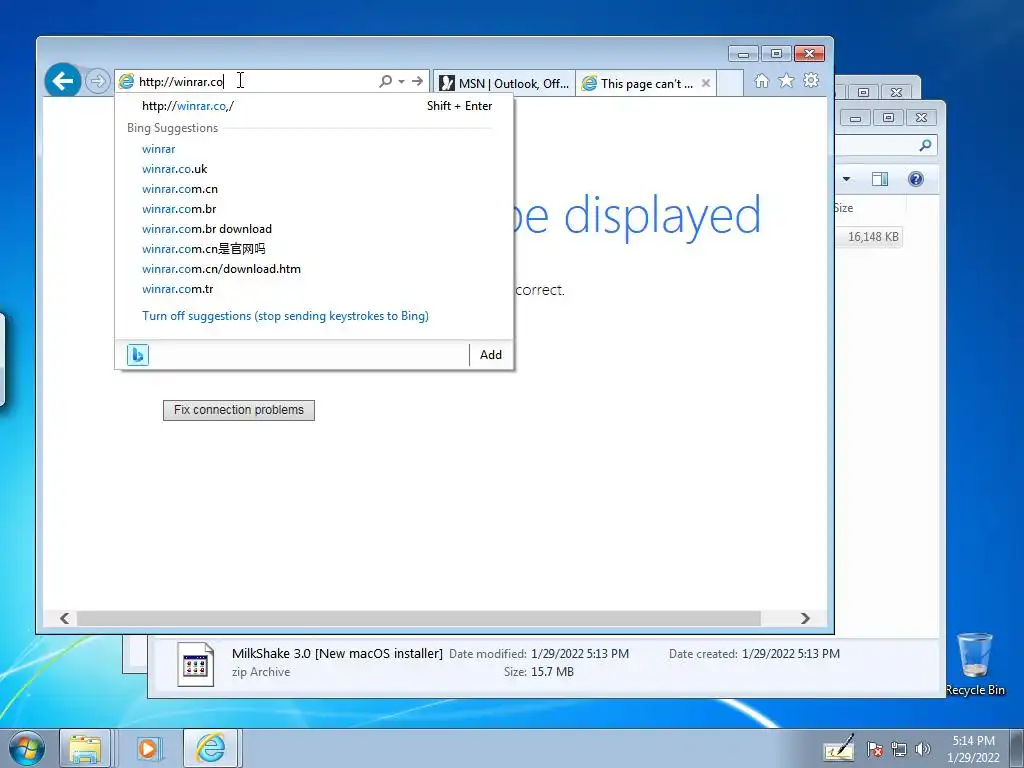Click the MilkShake 3.0 [New macOS installer] name

(x=337, y=654)
